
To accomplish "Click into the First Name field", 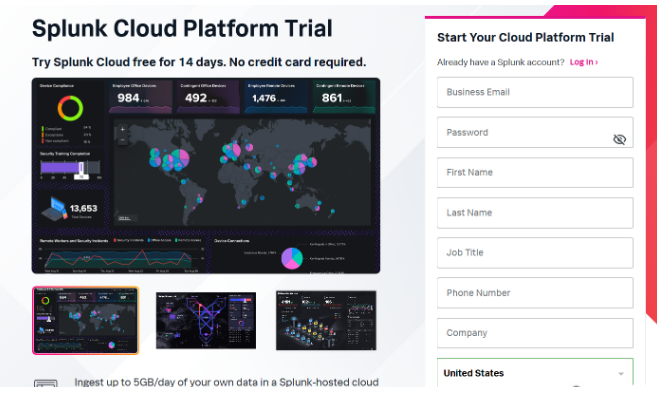I will tap(535, 173).
